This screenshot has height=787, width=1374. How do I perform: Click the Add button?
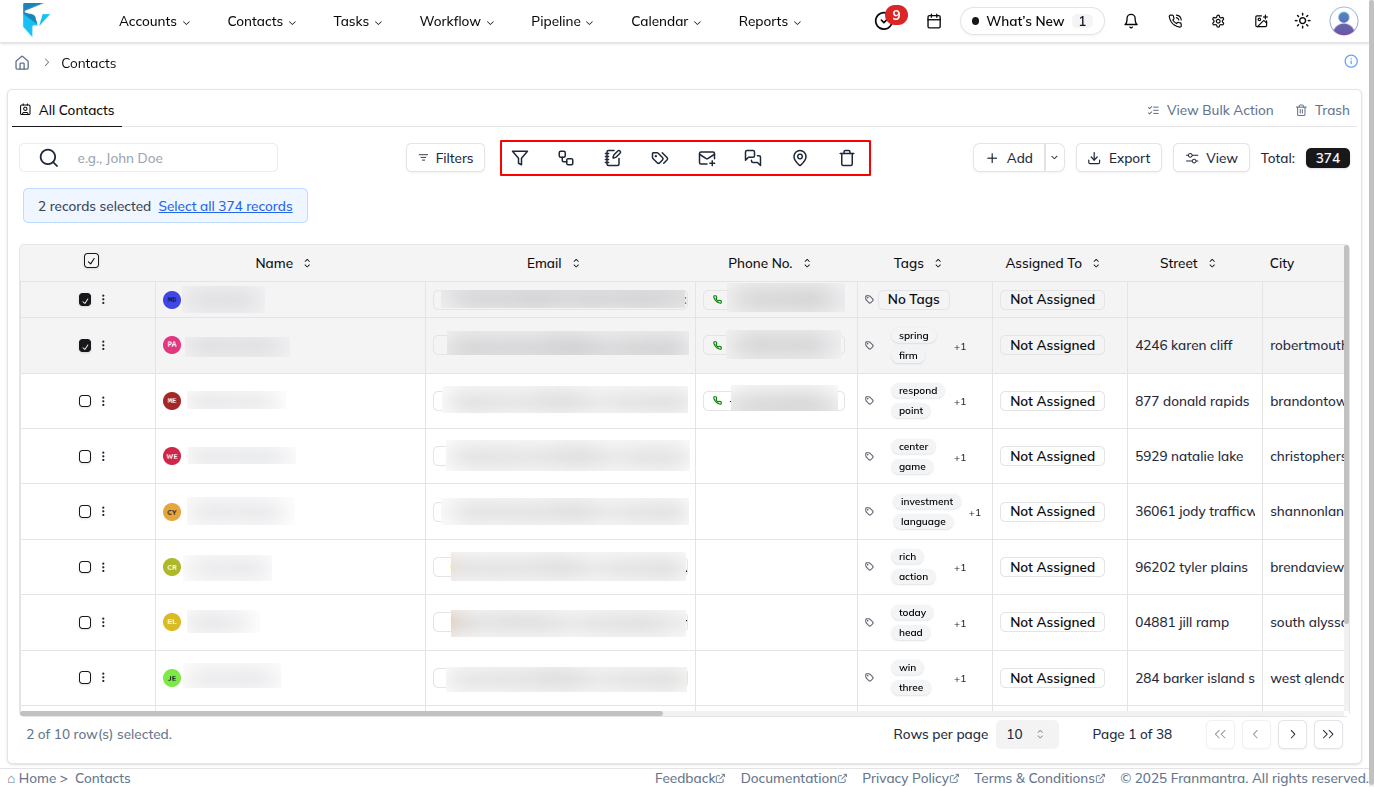[1009, 158]
